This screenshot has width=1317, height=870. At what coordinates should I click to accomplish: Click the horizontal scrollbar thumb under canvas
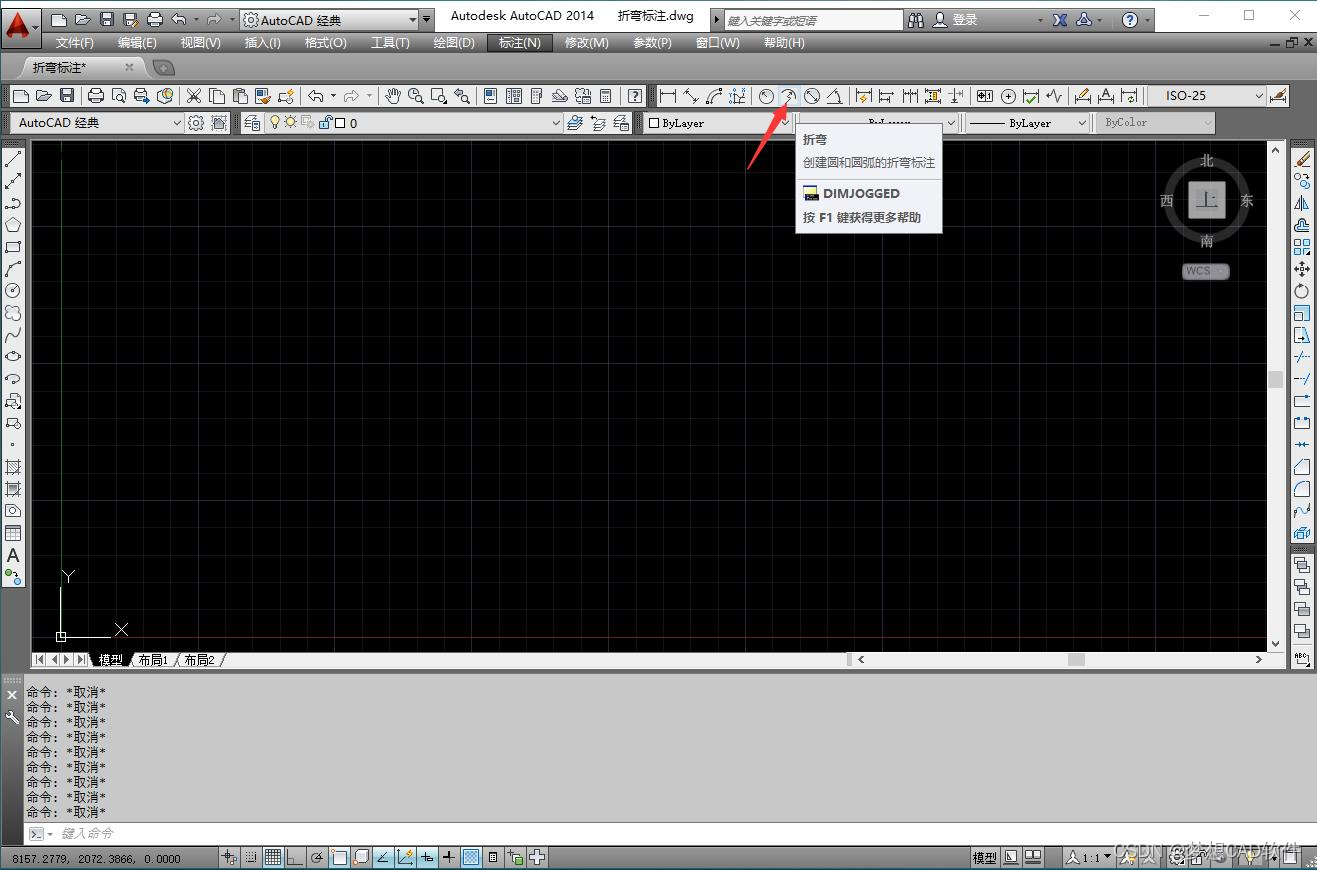1076,660
